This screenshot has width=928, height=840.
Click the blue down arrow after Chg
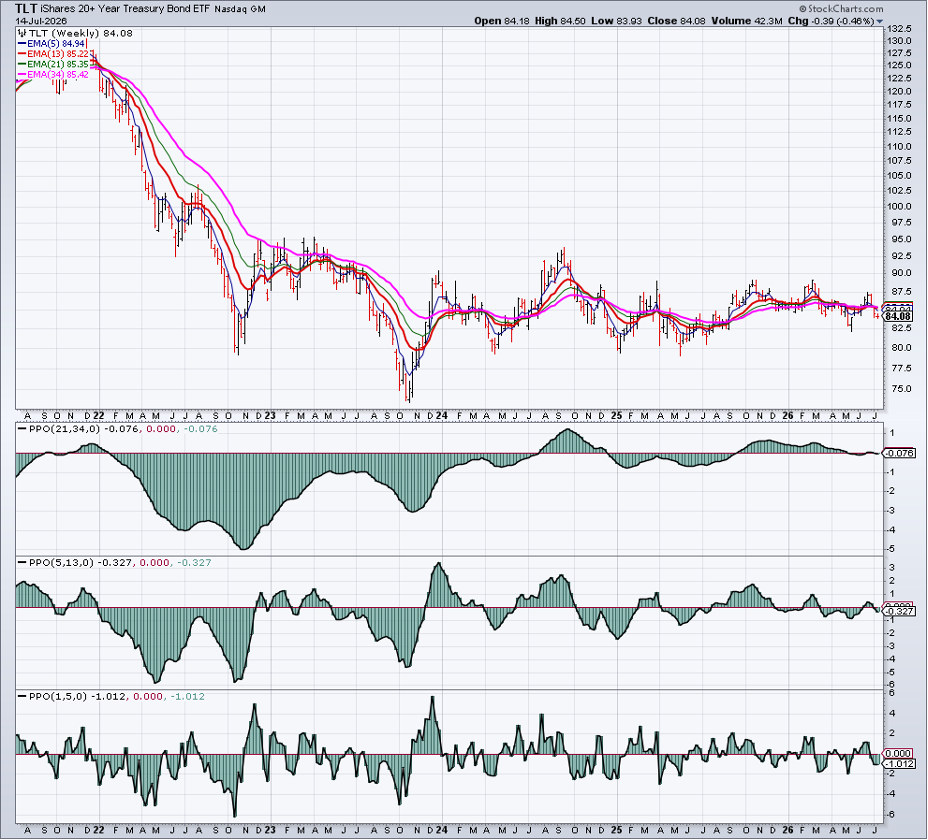[x=879, y=21]
